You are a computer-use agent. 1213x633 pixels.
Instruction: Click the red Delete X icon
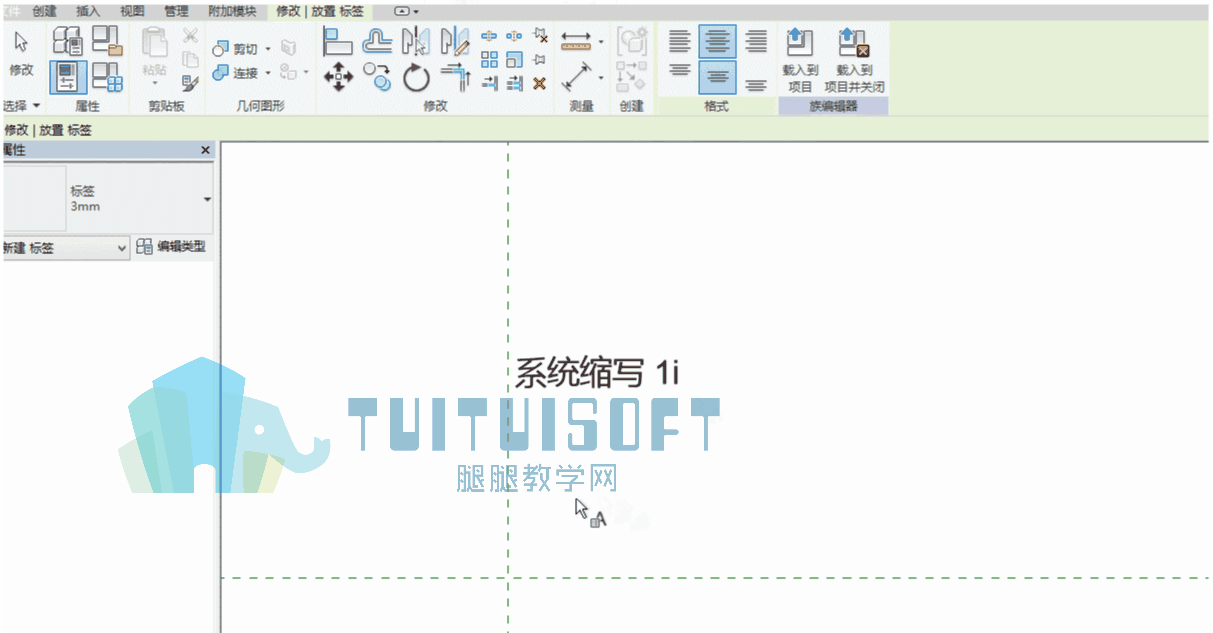[540, 84]
